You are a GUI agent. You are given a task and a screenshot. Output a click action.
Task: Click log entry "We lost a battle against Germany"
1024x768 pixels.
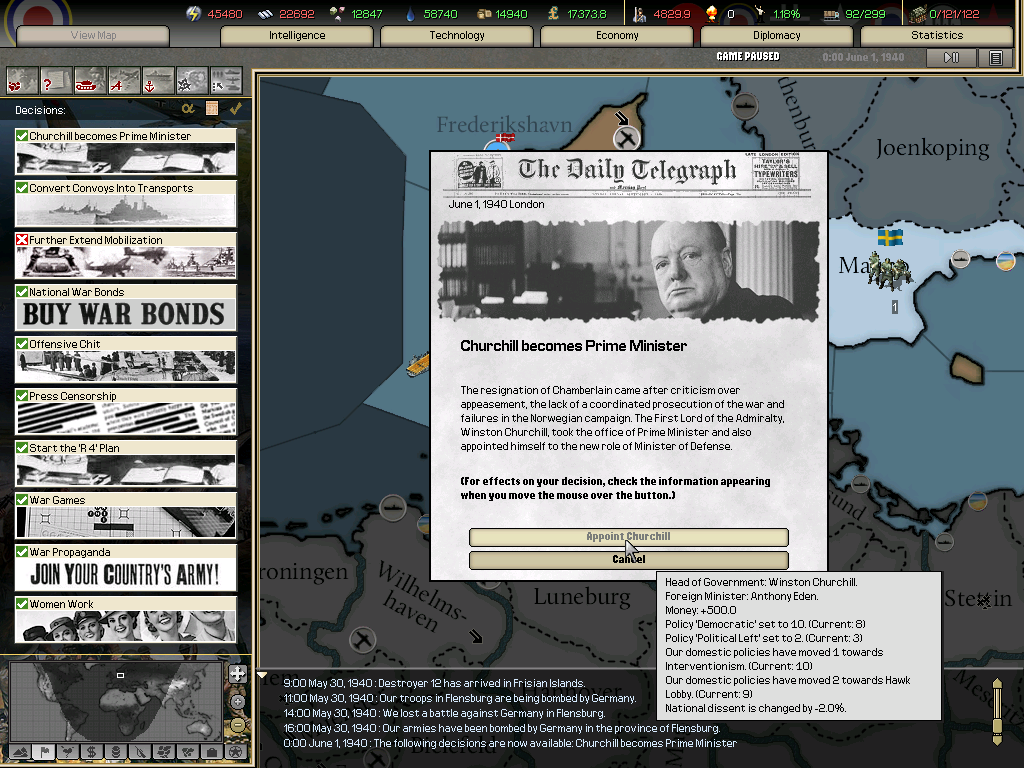tap(444, 713)
